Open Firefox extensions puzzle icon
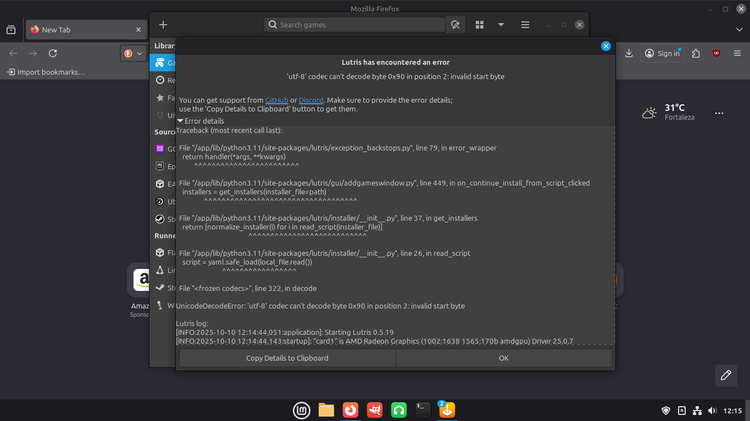750x421 pixels. 696,53
